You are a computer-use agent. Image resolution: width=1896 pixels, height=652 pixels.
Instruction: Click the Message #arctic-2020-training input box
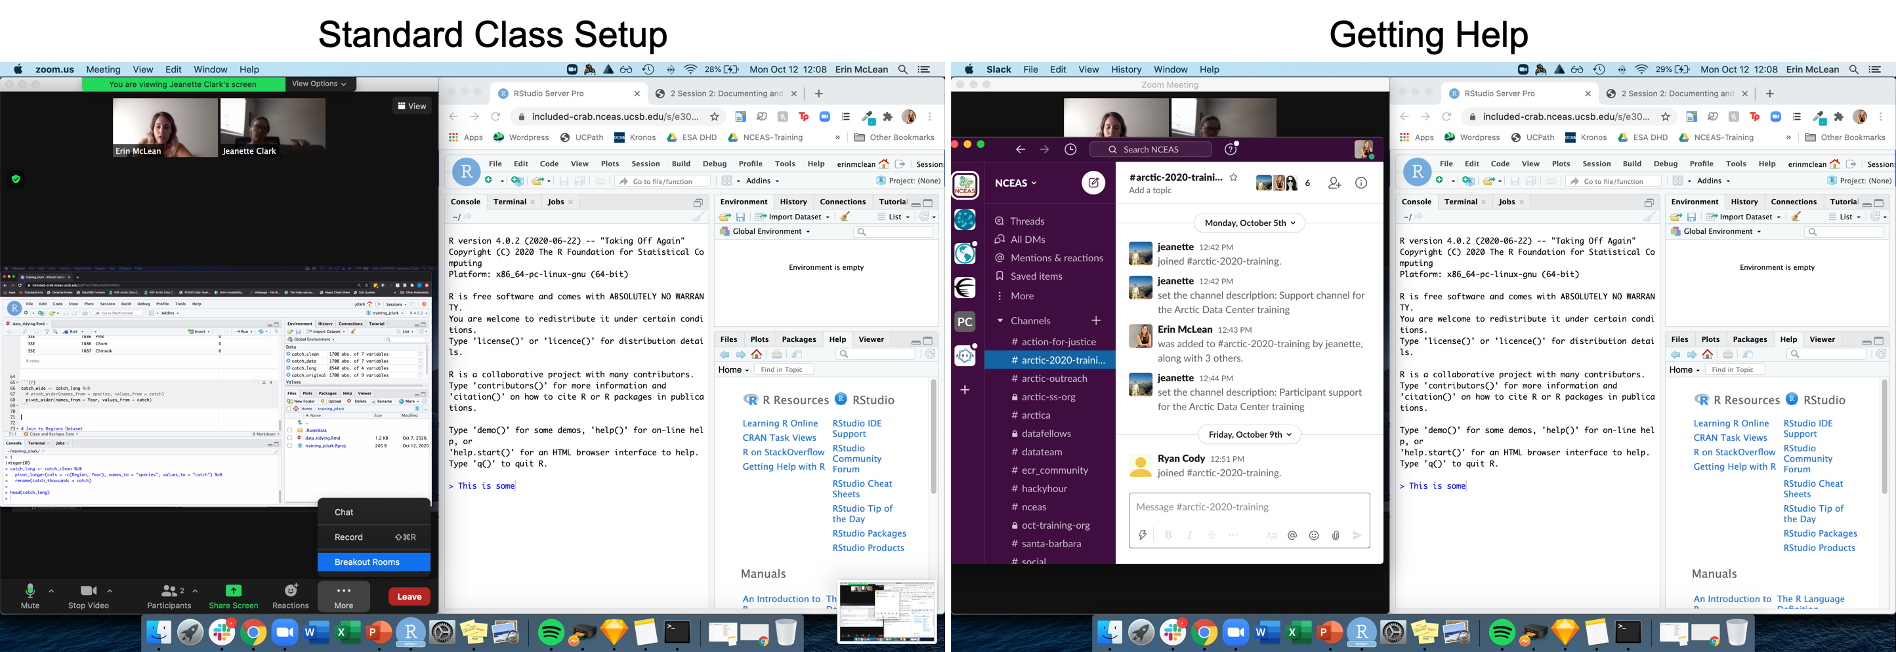pyautogui.click(x=1249, y=507)
